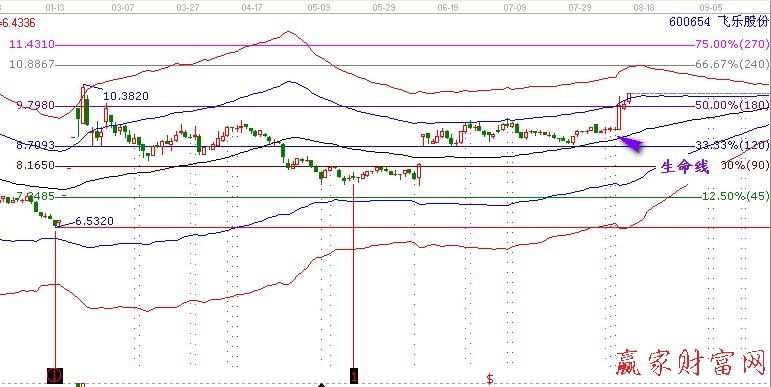Jump to the 05-09 date marker
Image resolution: width=771 pixels, height=387 pixels.
[x=319, y=8]
